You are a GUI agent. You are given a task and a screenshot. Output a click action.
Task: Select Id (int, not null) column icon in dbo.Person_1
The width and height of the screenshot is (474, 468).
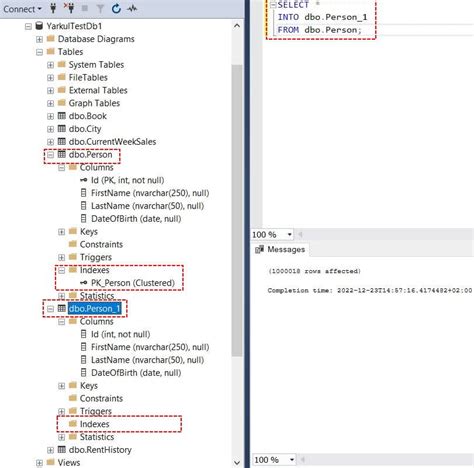click(x=84, y=334)
